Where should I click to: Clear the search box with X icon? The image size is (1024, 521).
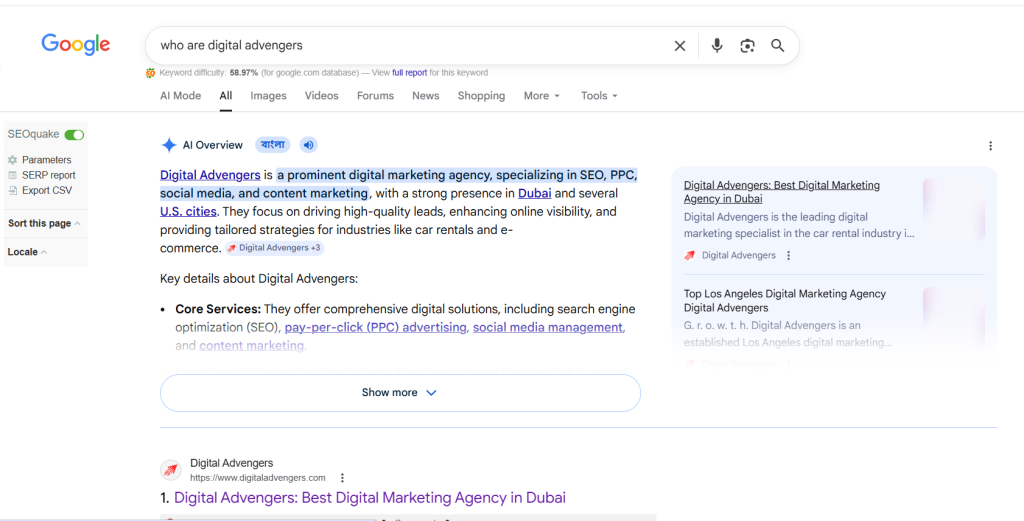coord(680,46)
